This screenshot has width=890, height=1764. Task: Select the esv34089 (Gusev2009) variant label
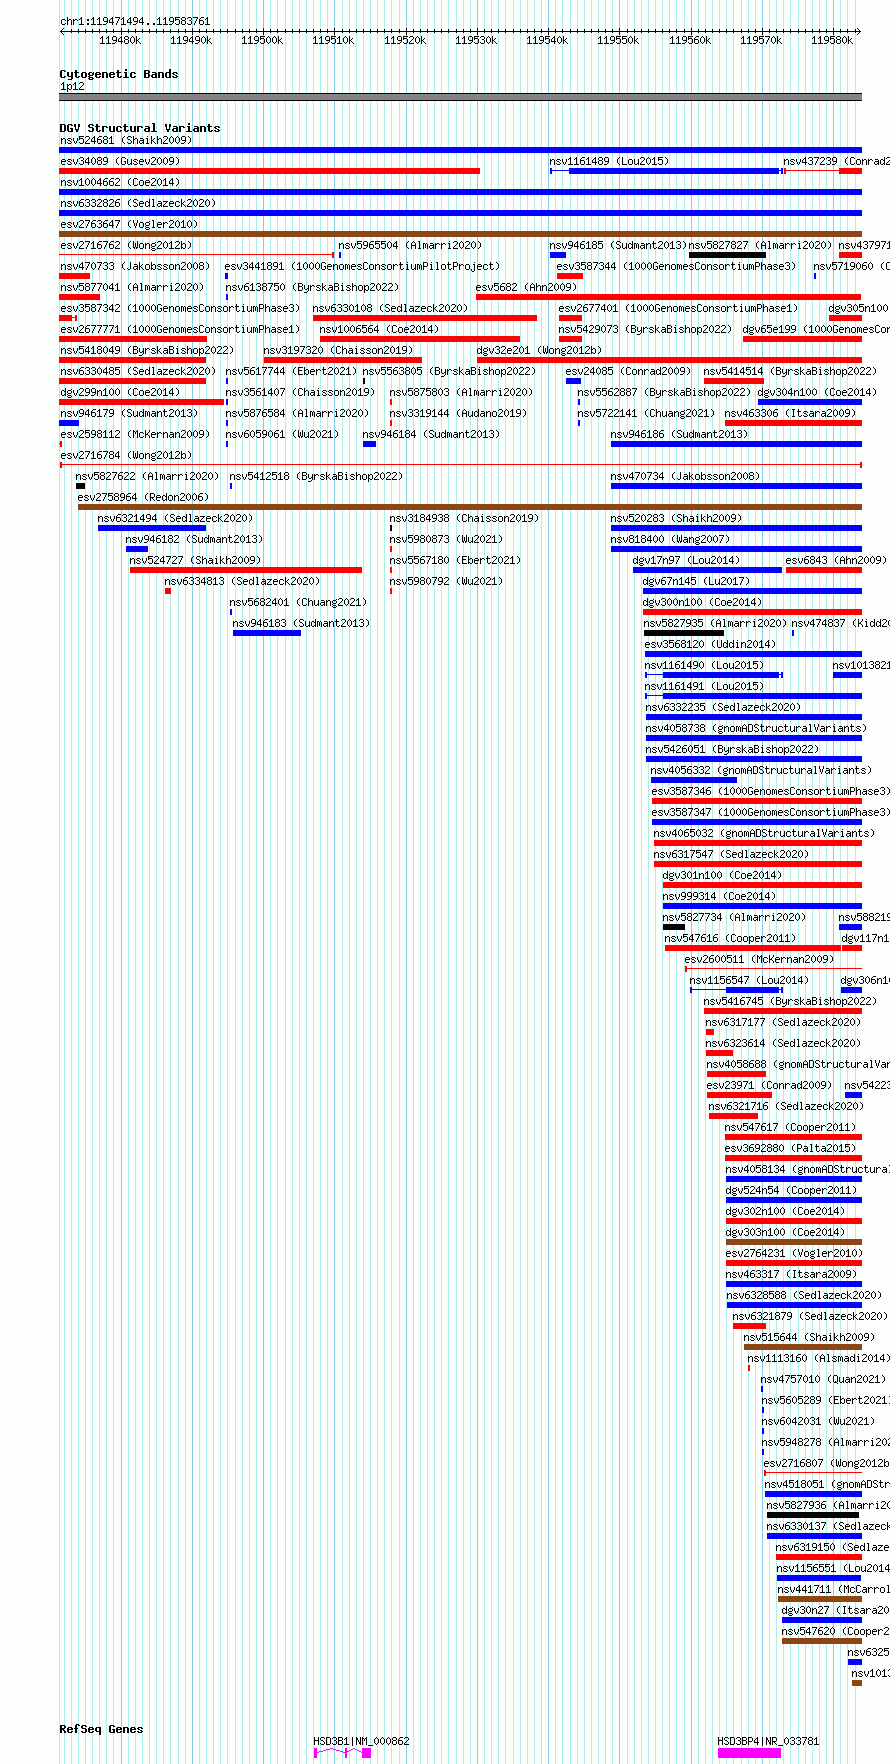[x=120, y=161]
